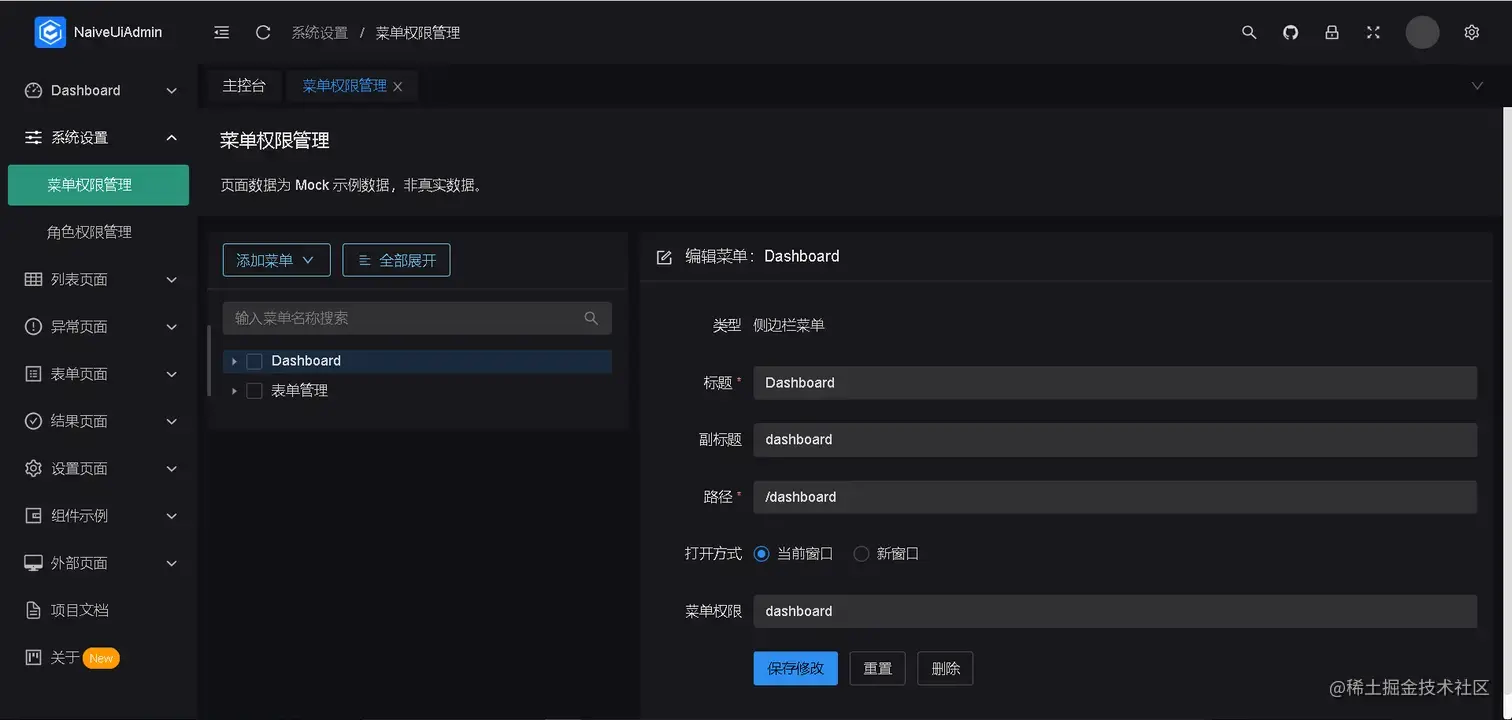Click the NaiveUiAdmin logo icon
Viewport: 1512px width, 720px height.
pyautogui.click(x=50, y=32)
